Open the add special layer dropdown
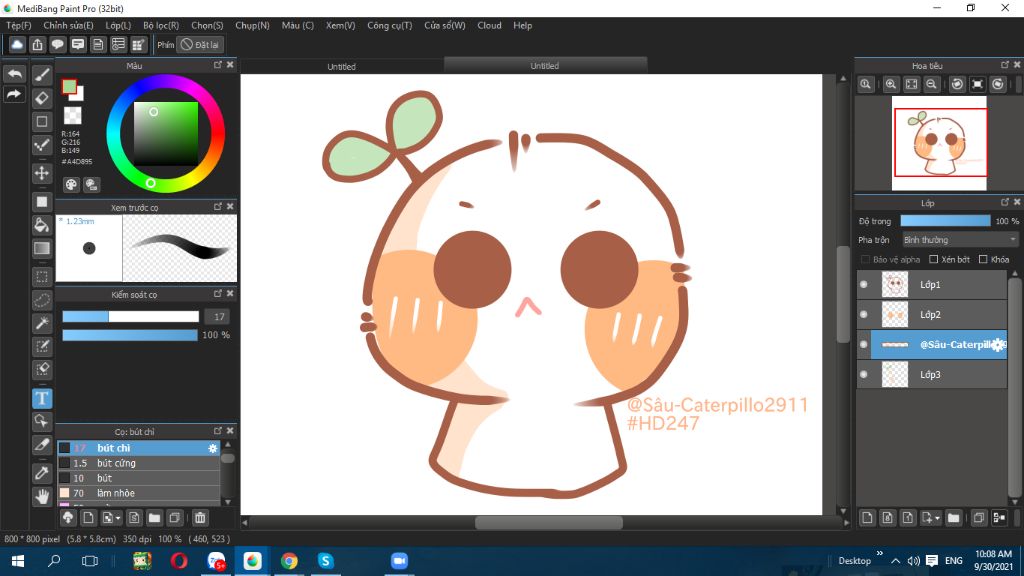 [x=930, y=518]
